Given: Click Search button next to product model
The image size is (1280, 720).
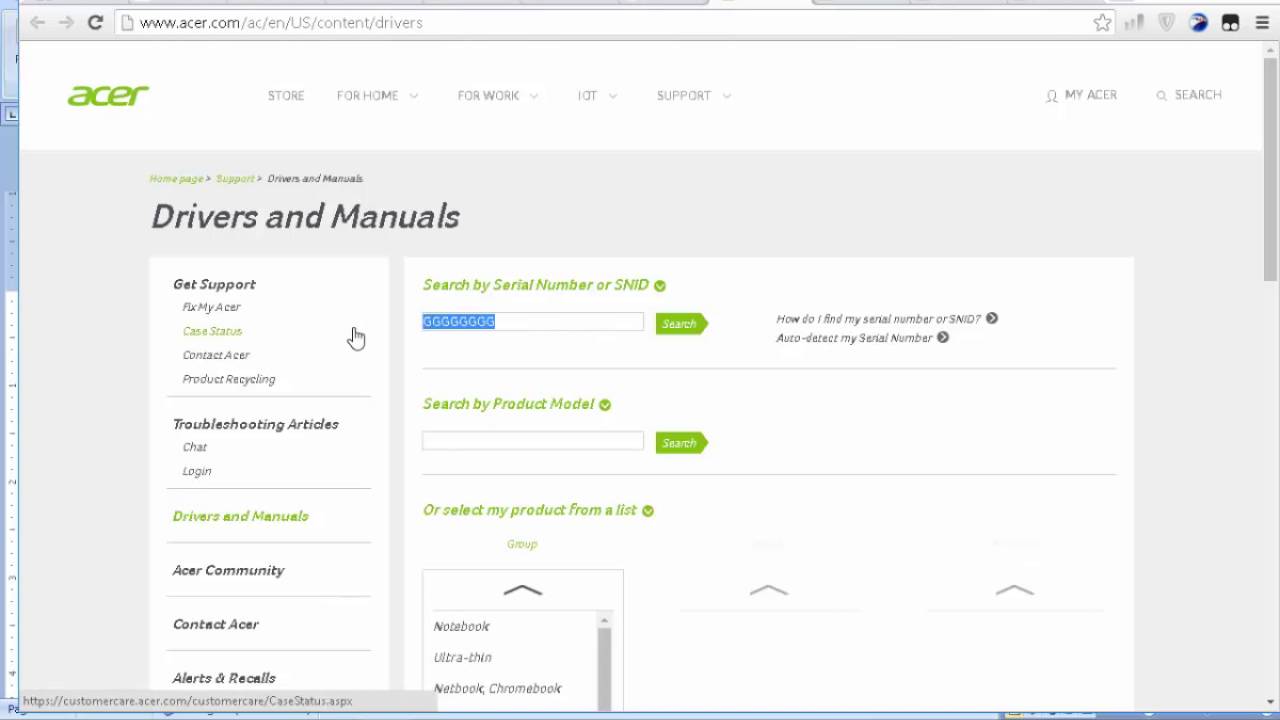Looking at the screenshot, I should pos(681,443).
